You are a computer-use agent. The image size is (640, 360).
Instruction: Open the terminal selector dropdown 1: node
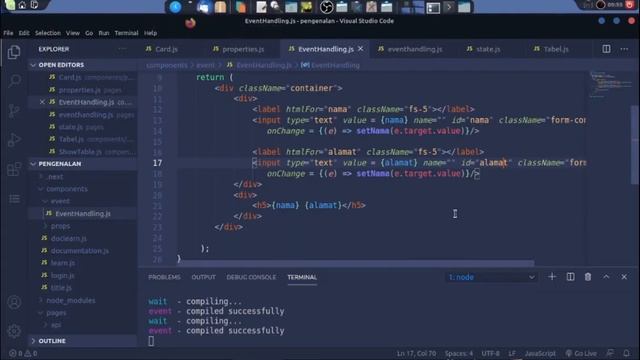click(491, 277)
